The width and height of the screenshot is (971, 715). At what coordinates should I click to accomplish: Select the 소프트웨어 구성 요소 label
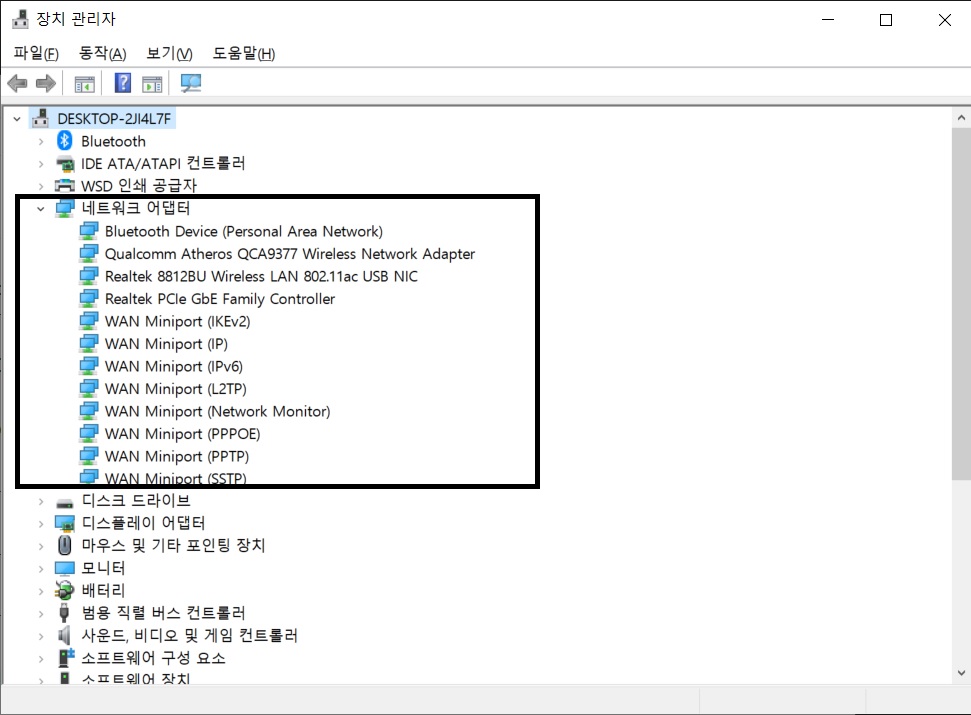pyautogui.click(x=154, y=657)
